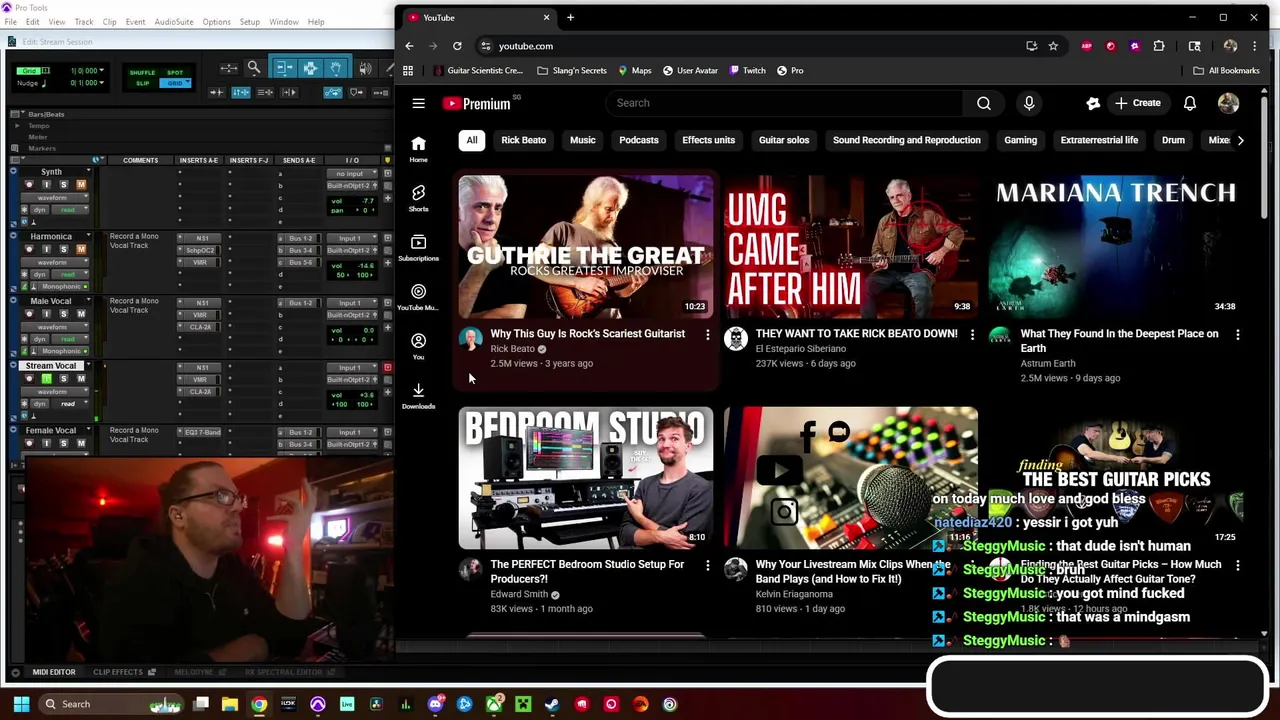Image resolution: width=1280 pixels, height=720 pixels.
Task: Open Pro Tools AudioSuite menu
Action: [x=173, y=22]
